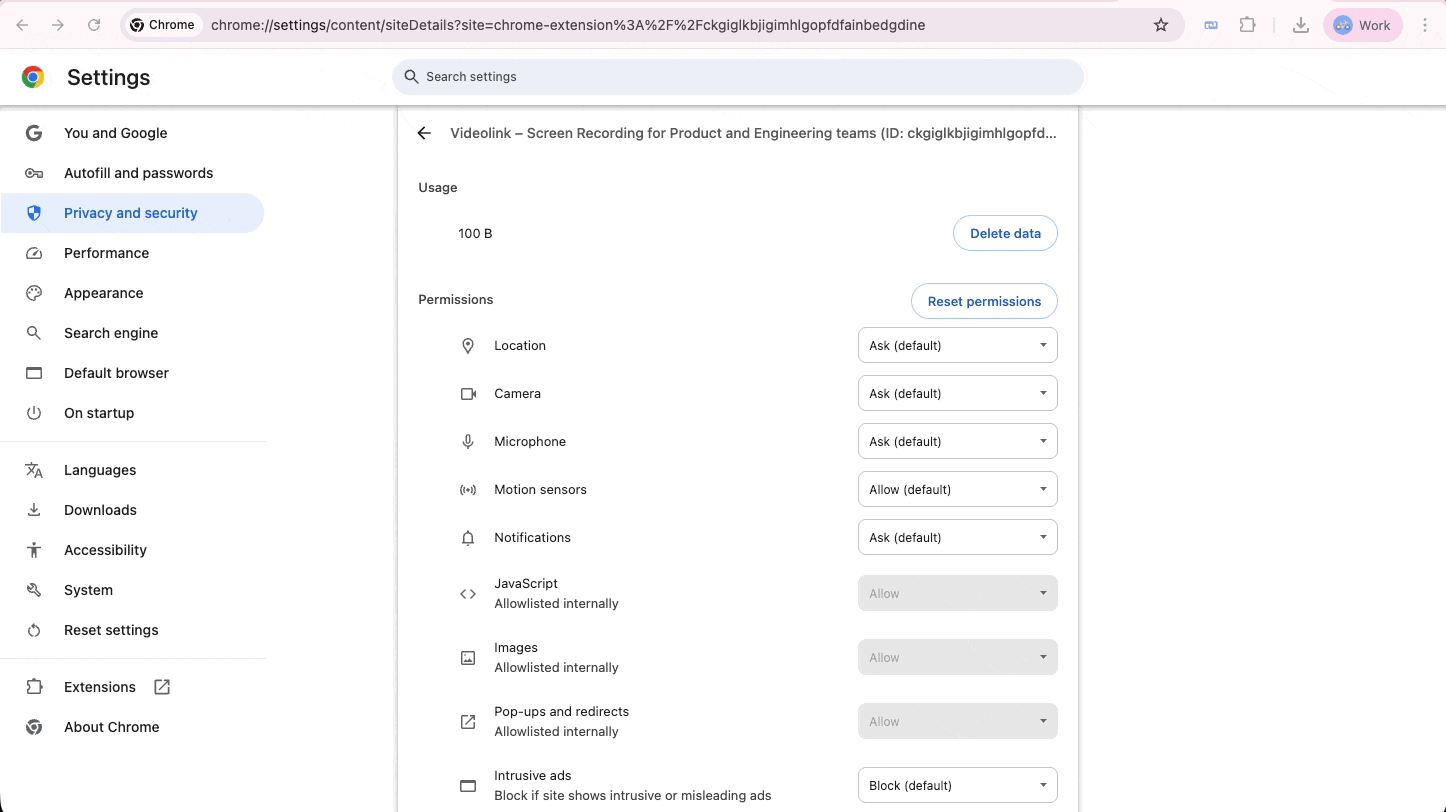Click the Search settings field

tap(738, 76)
